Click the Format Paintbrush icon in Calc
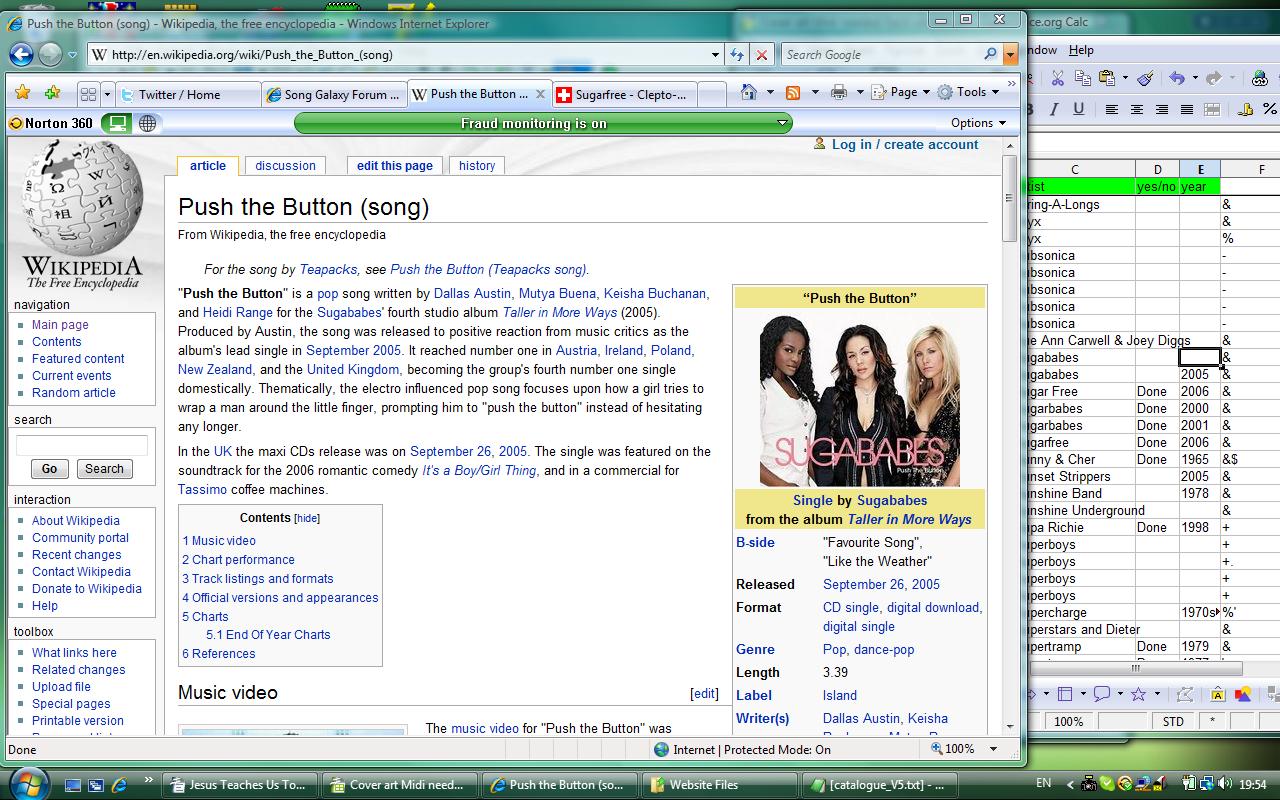Screen dimensions: 1280x800 pyautogui.click(x=1146, y=78)
